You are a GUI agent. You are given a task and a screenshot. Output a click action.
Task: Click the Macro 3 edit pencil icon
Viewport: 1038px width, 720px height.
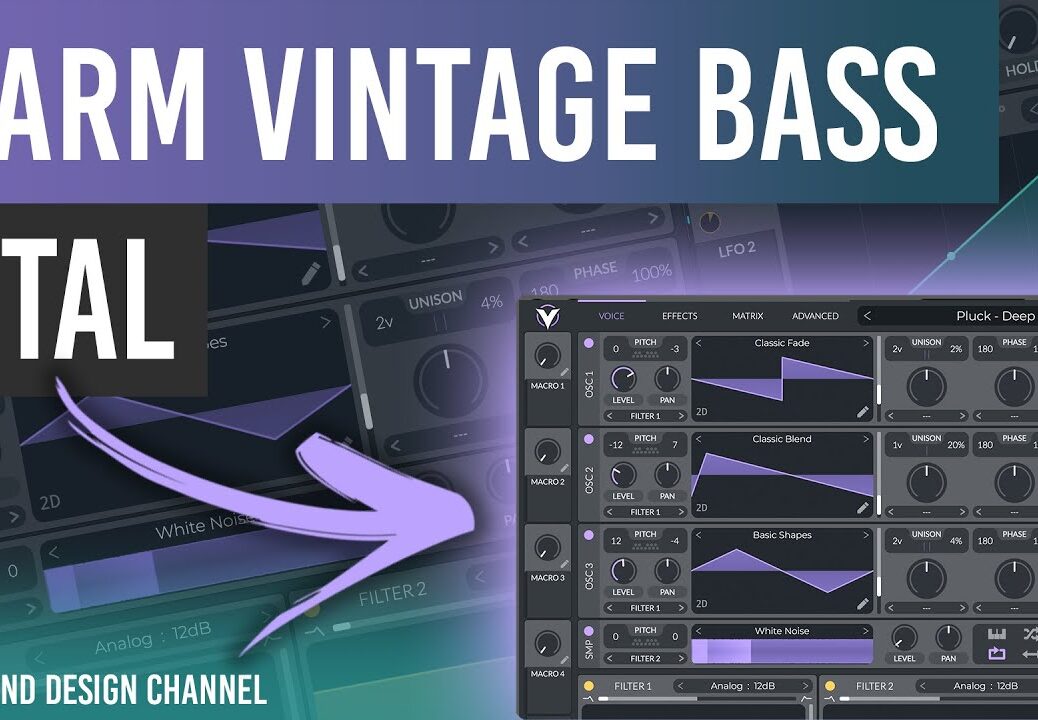click(564, 564)
